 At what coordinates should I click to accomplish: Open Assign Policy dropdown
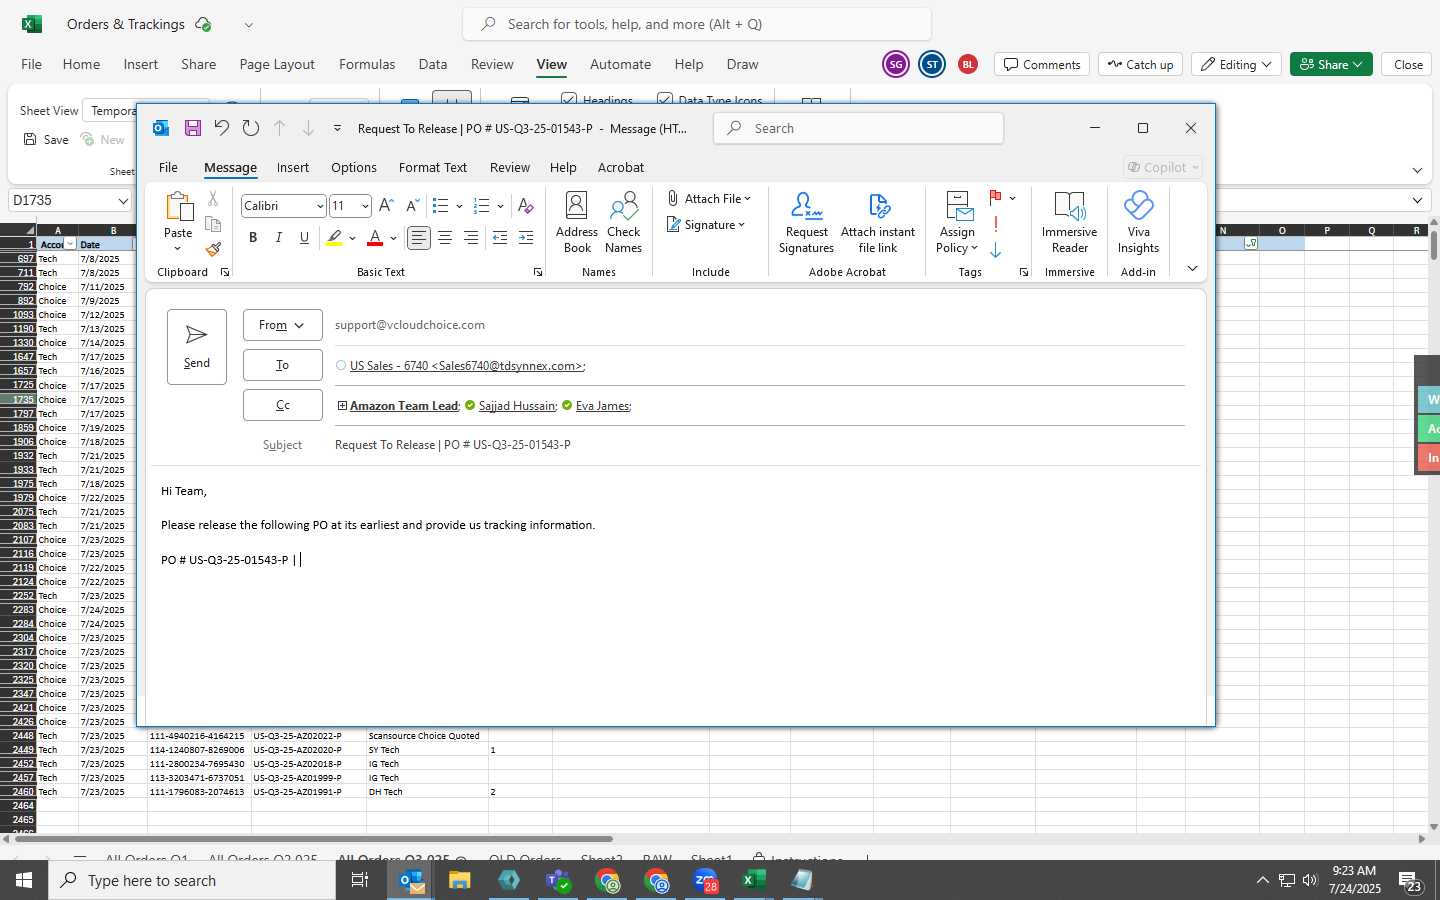click(x=957, y=223)
